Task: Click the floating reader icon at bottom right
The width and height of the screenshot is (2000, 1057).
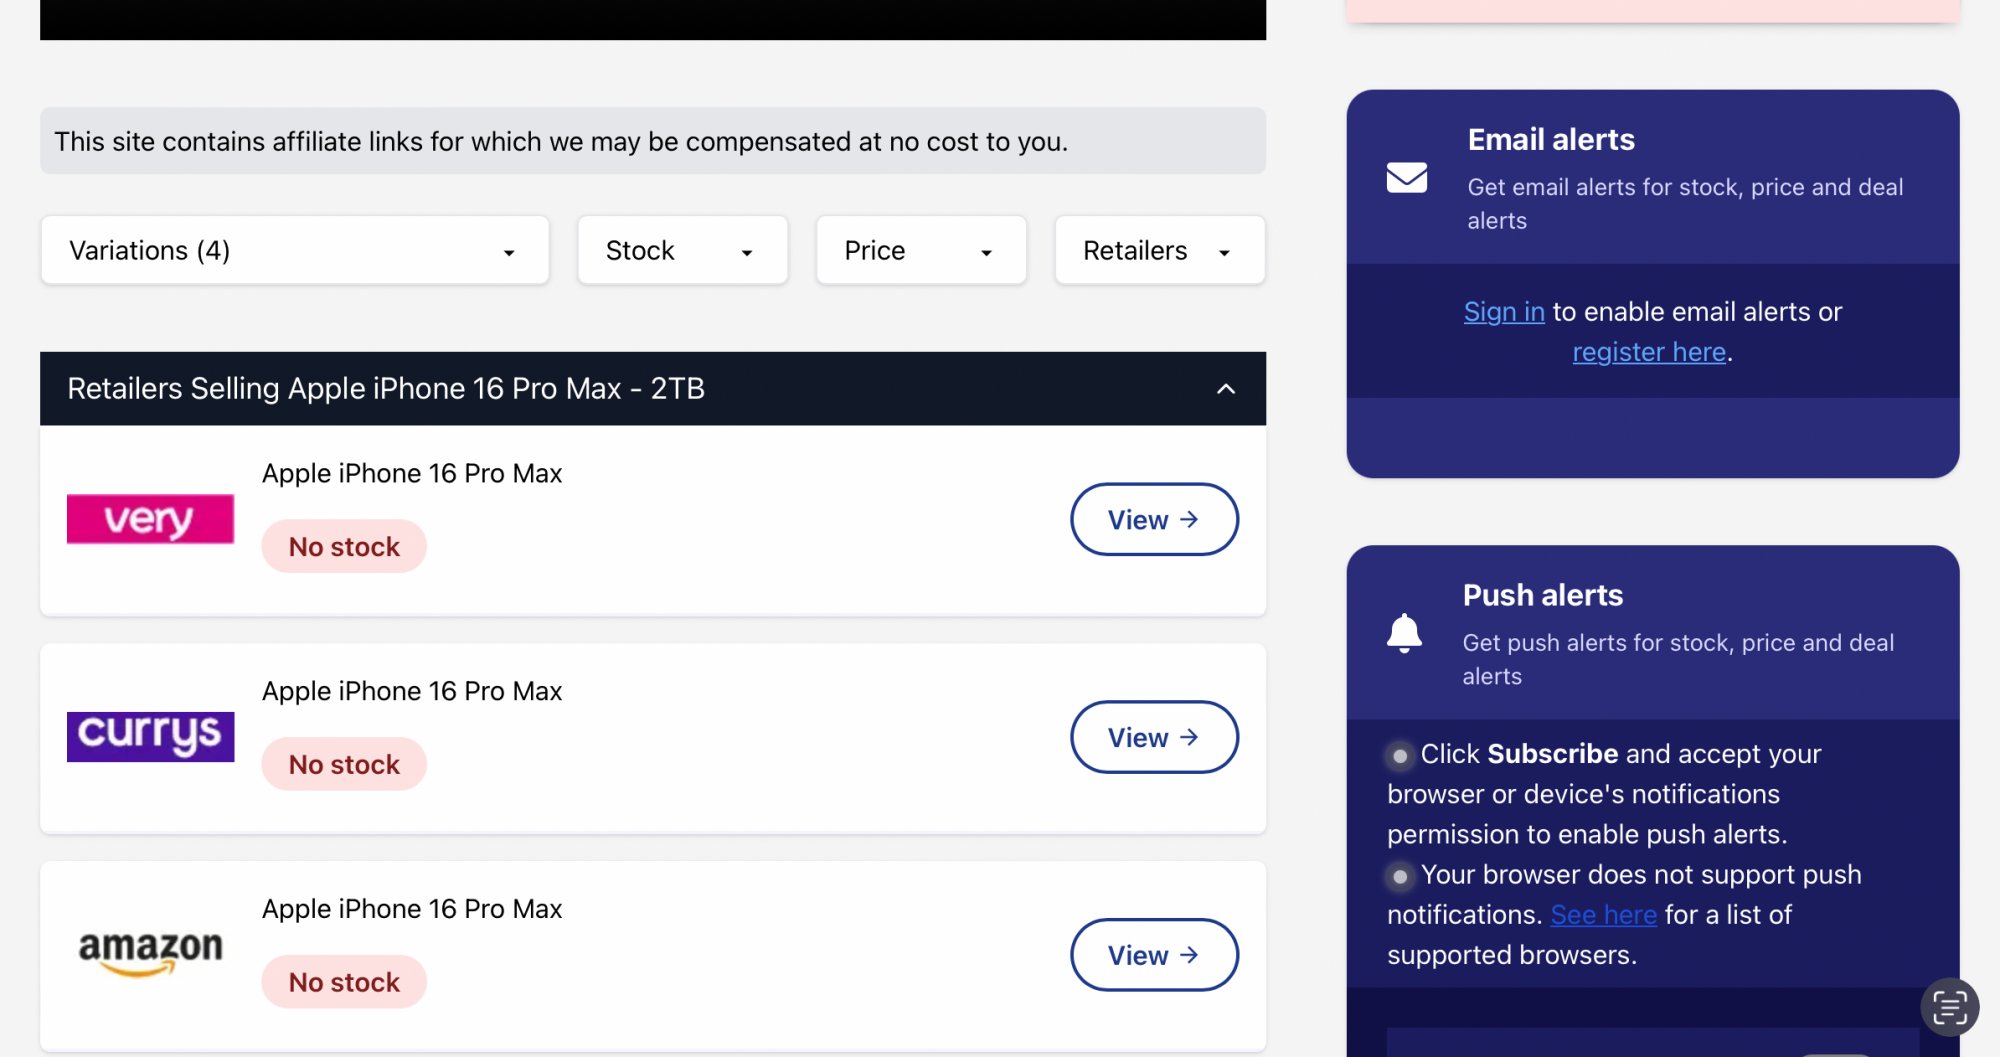Action: [1949, 1007]
